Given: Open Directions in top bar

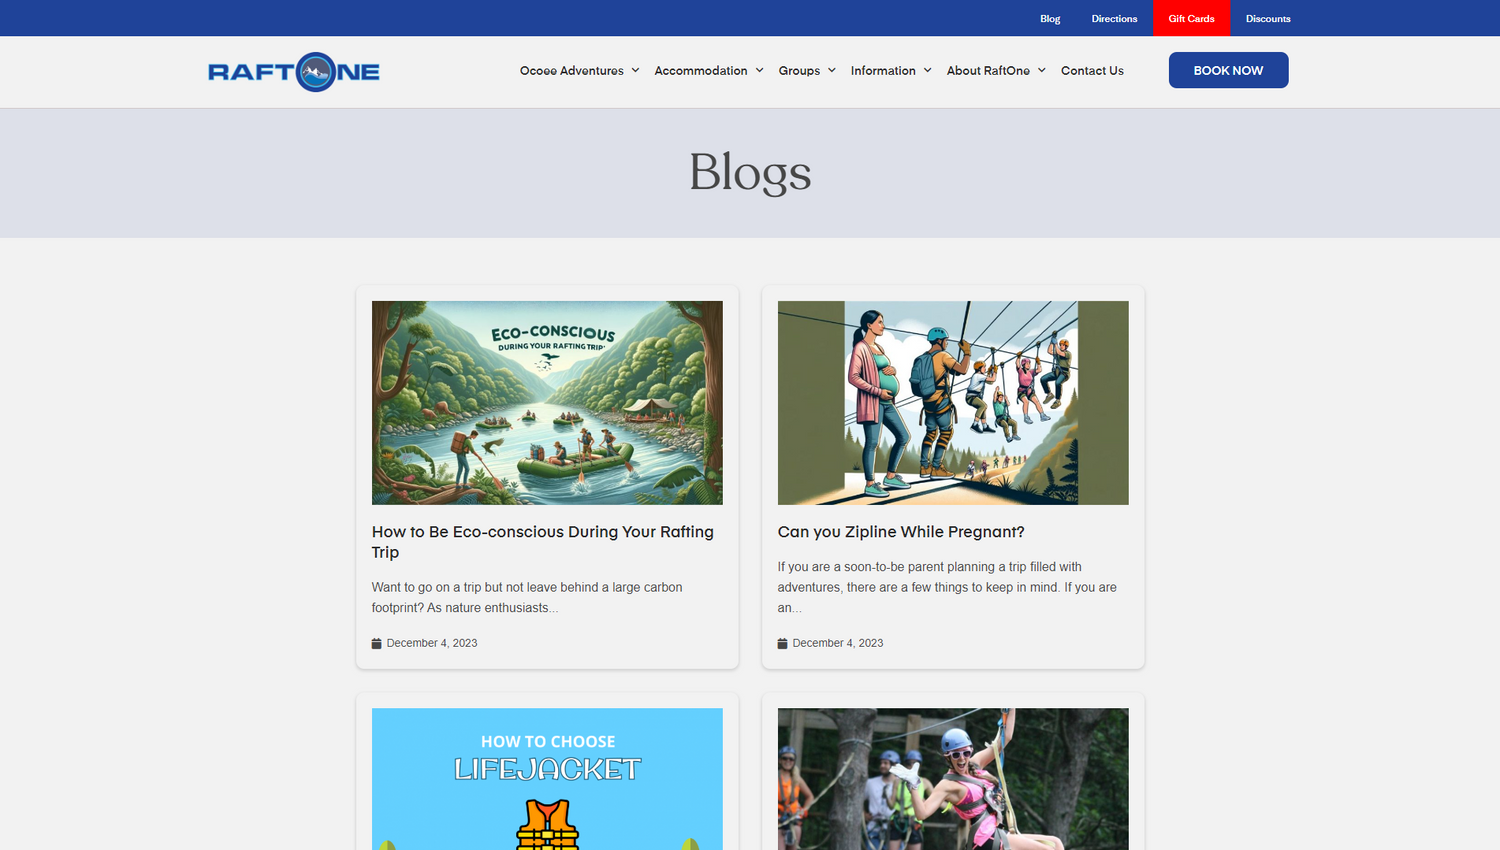Looking at the screenshot, I should point(1114,18).
